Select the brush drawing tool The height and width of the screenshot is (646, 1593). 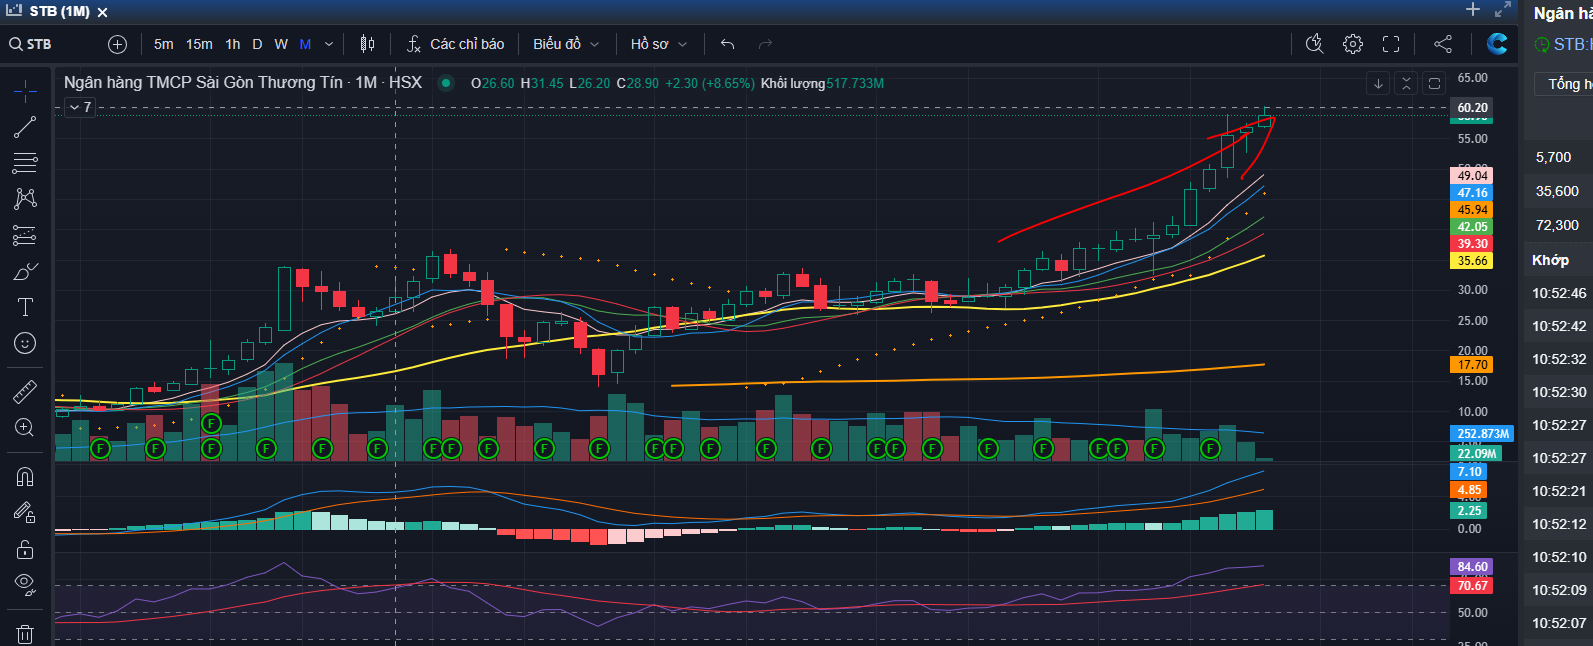pyautogui.click(x=25, y=271)
